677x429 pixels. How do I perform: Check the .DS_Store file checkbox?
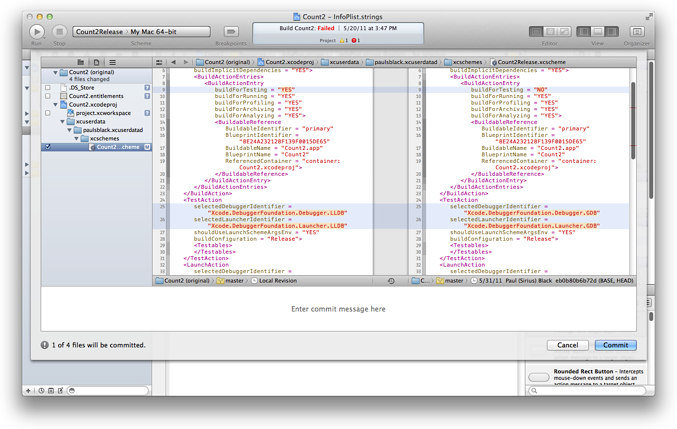click(x=47, y=88)
